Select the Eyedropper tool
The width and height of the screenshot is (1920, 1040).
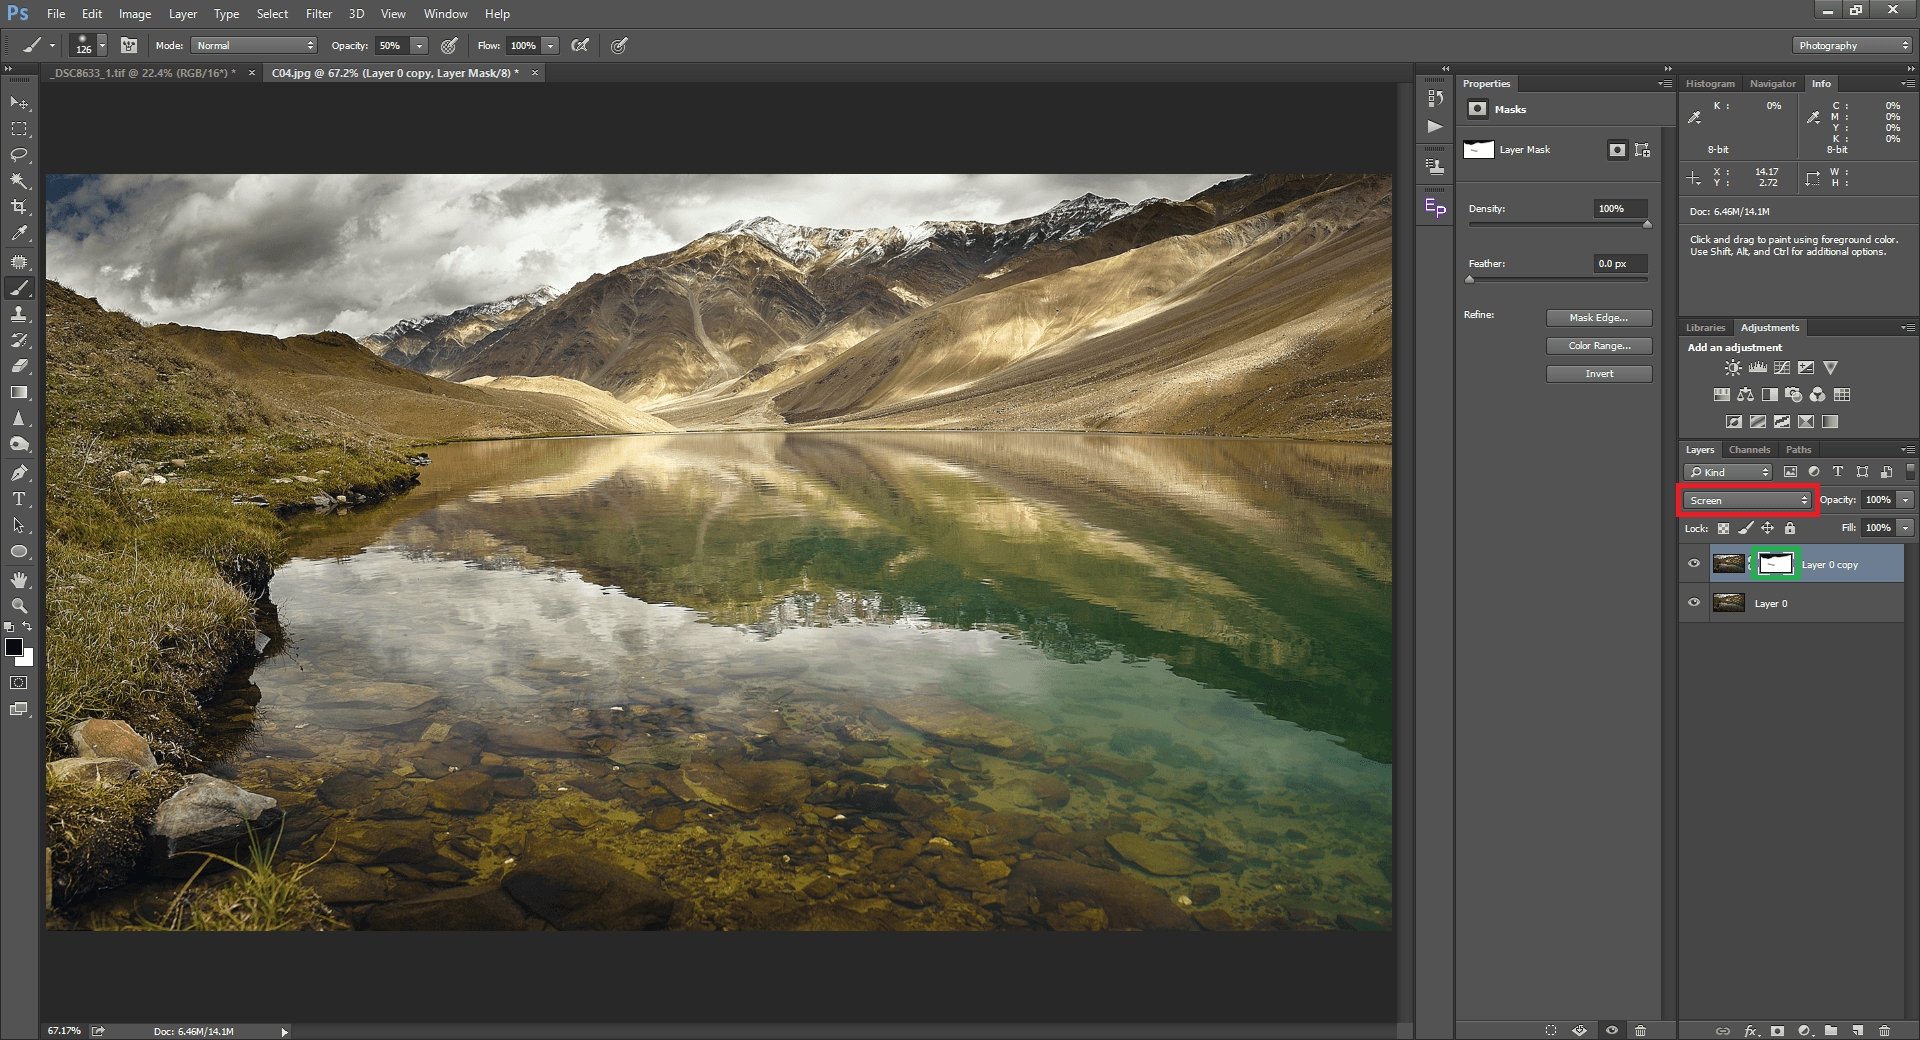[19, 233]
